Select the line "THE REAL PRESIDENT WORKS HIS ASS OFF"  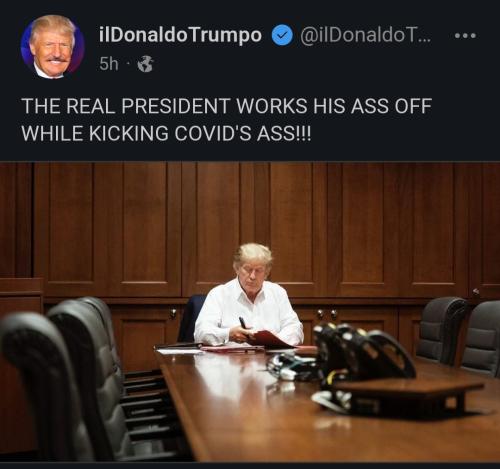point(227,106)
